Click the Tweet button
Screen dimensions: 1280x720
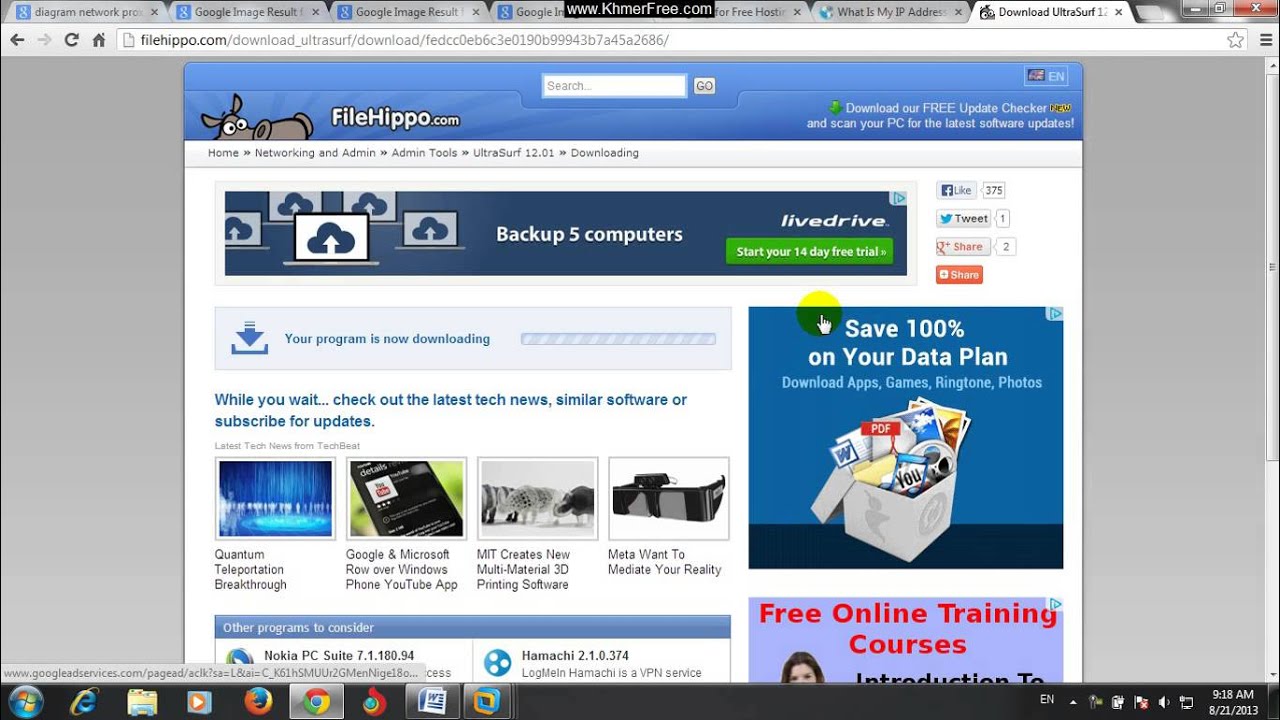click(x=963, y=218)
